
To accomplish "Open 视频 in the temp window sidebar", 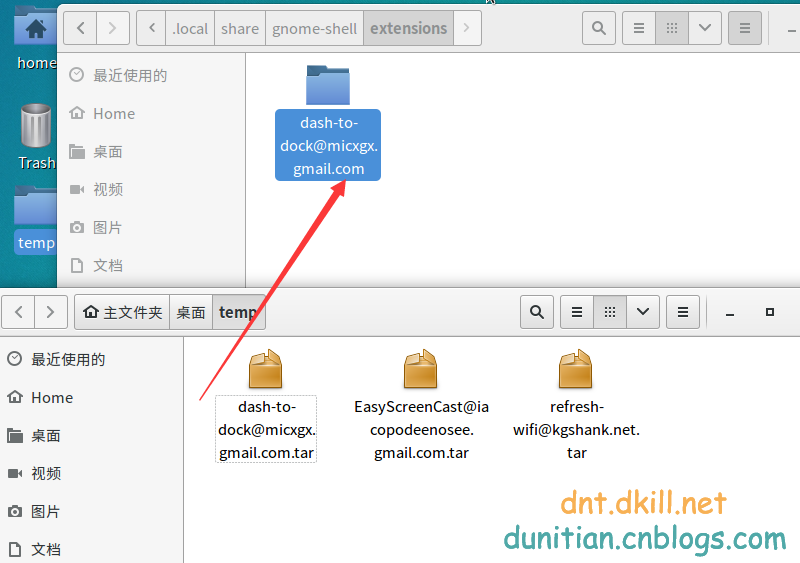I will click(x=92, y=474).
